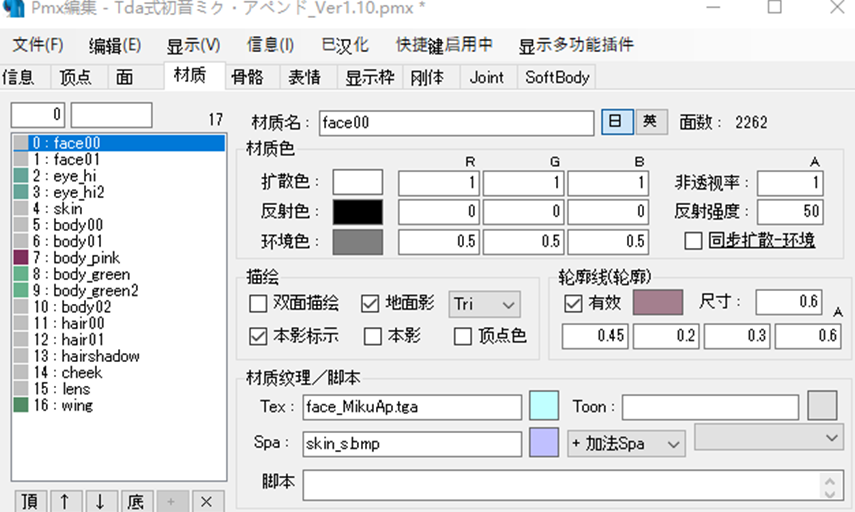Screen dimensions: 855x512
Task: Click the white 扩散色 diffuse color swatch
Action: pos(358,183)
